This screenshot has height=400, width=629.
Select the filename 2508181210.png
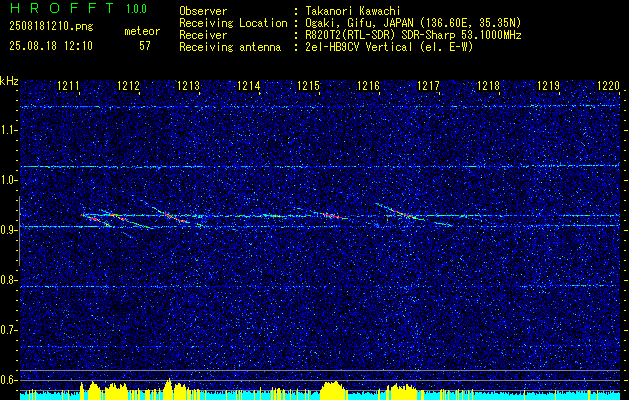pos(51,27)
